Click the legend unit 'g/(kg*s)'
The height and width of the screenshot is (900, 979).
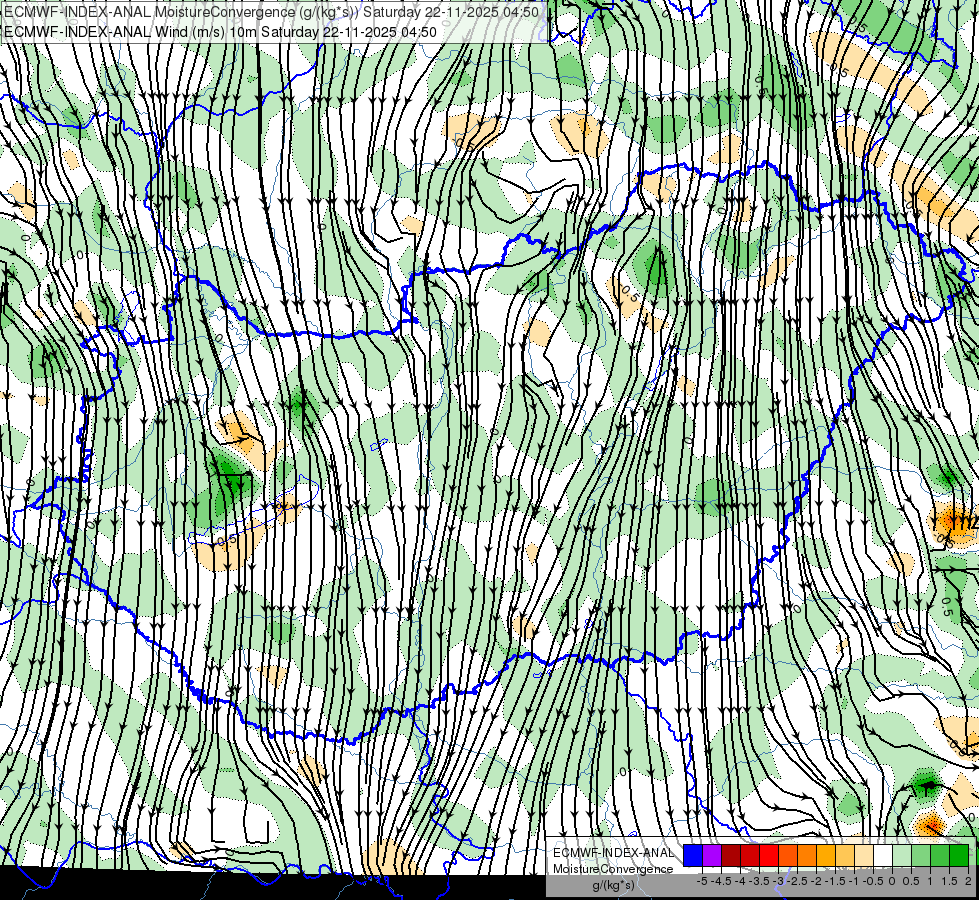coord(613,885)
